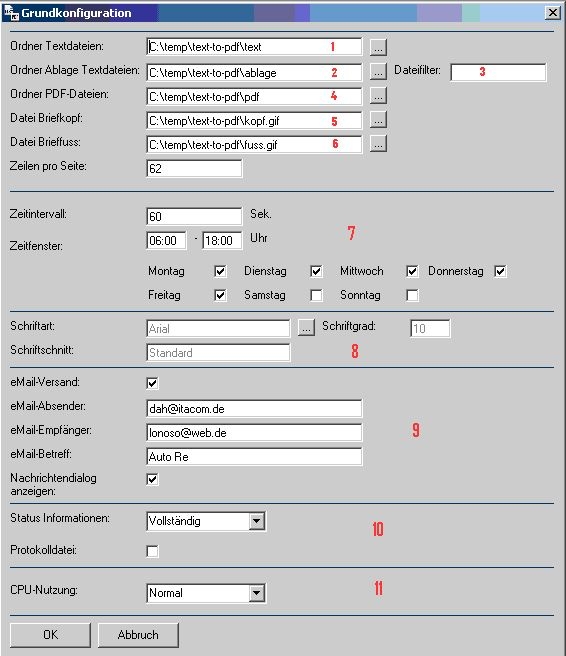Enable the Samstag checkbox
The height and width of the screenshot is (656, 566).
click(316, 295)
